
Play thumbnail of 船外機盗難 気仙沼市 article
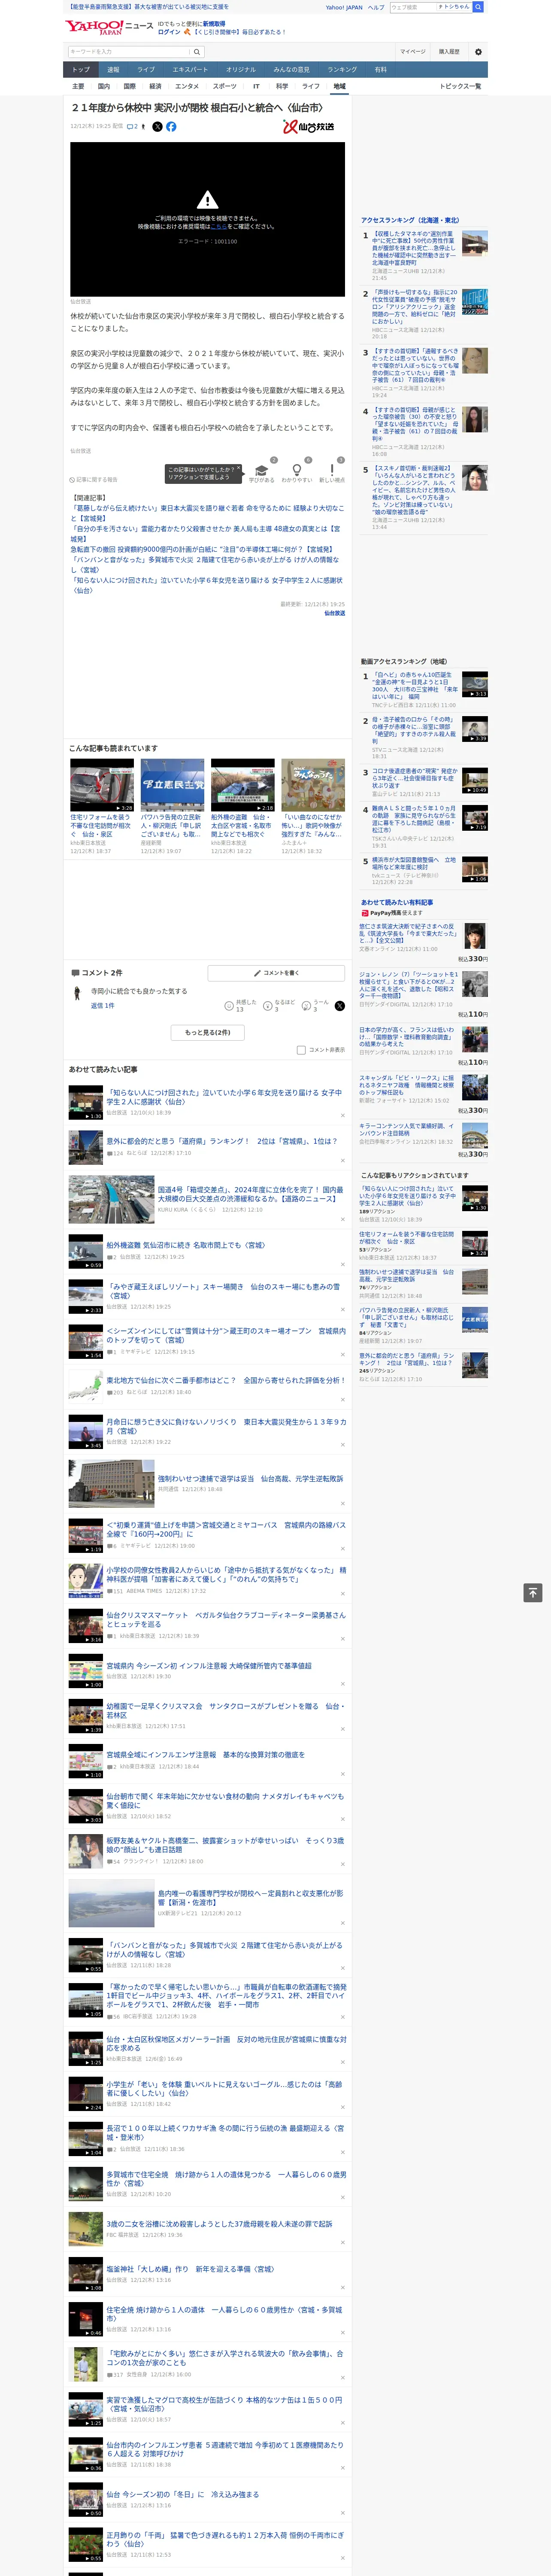(x=86, y=1252)
